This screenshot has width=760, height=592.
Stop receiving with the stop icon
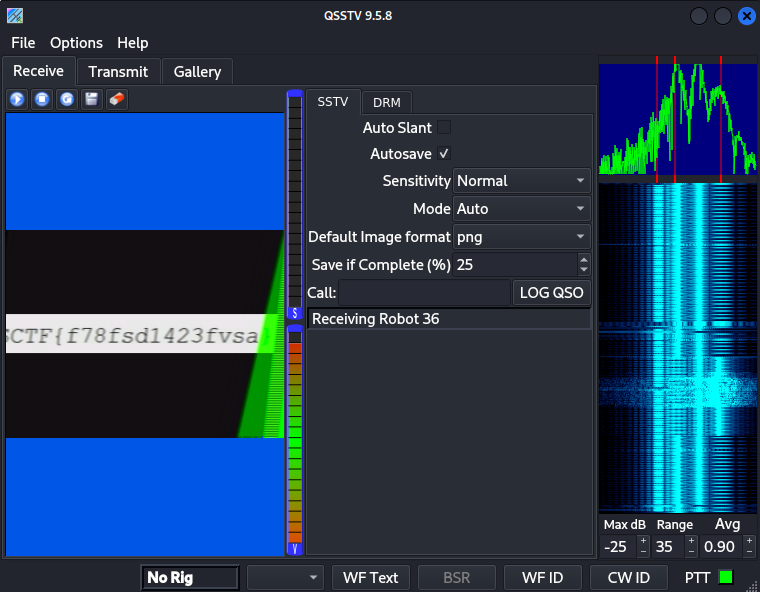(42, 99)
